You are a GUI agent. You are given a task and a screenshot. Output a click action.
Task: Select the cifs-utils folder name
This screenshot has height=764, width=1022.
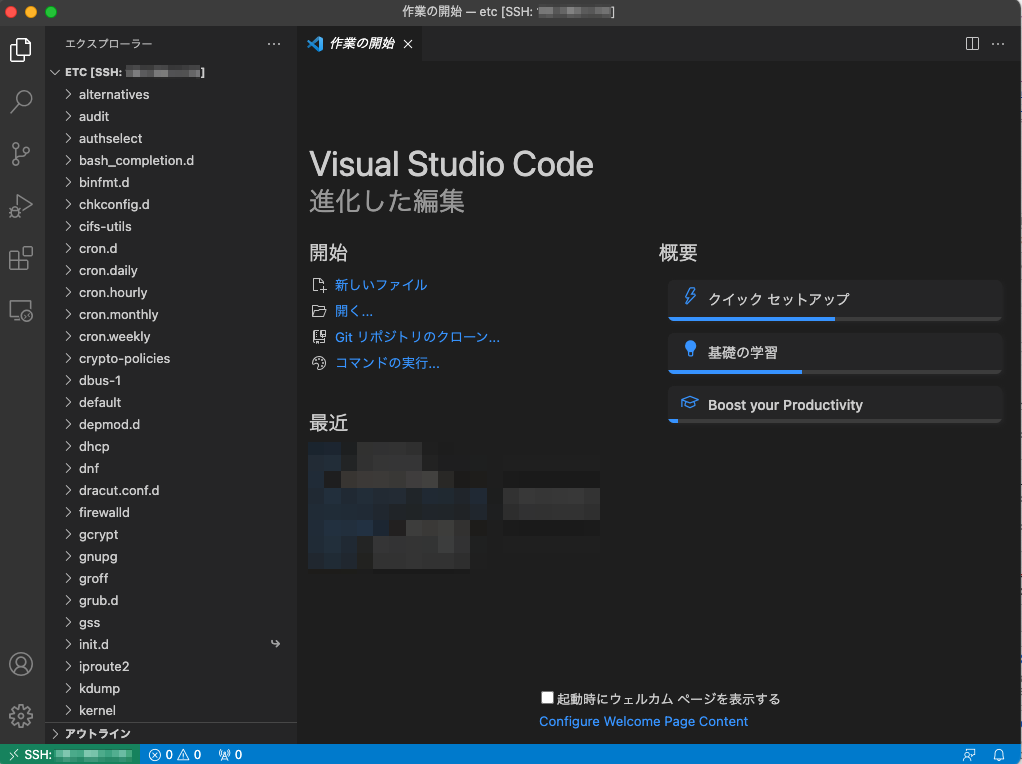(105, 227)
